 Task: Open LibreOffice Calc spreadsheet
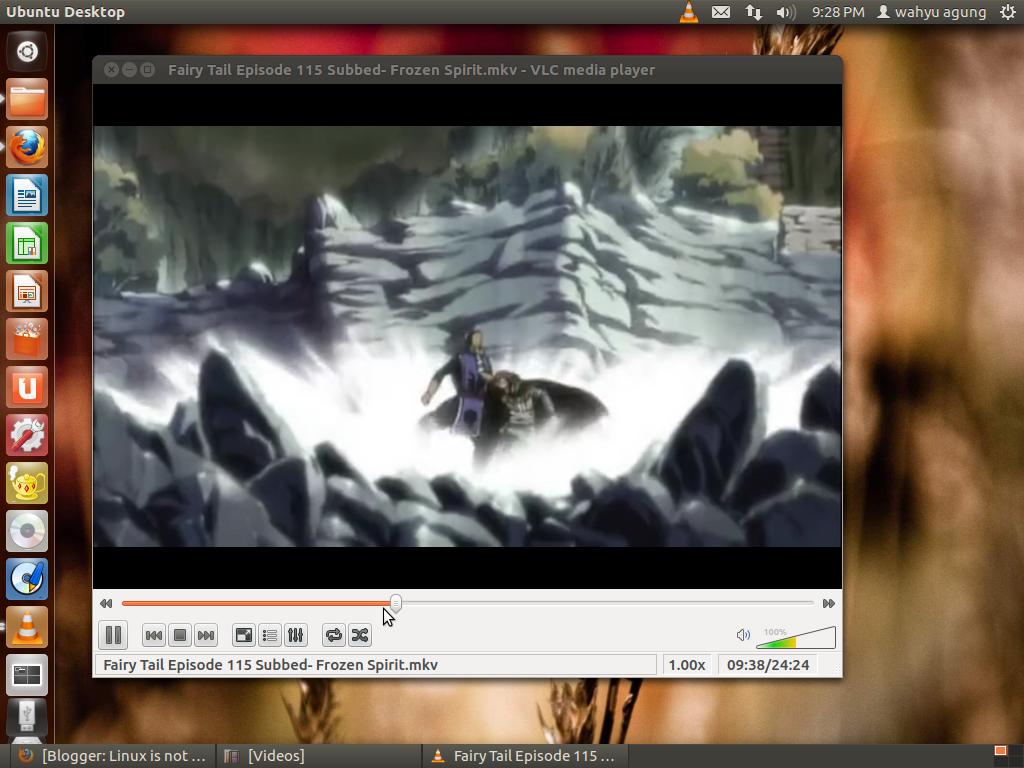tap(27, 243)
